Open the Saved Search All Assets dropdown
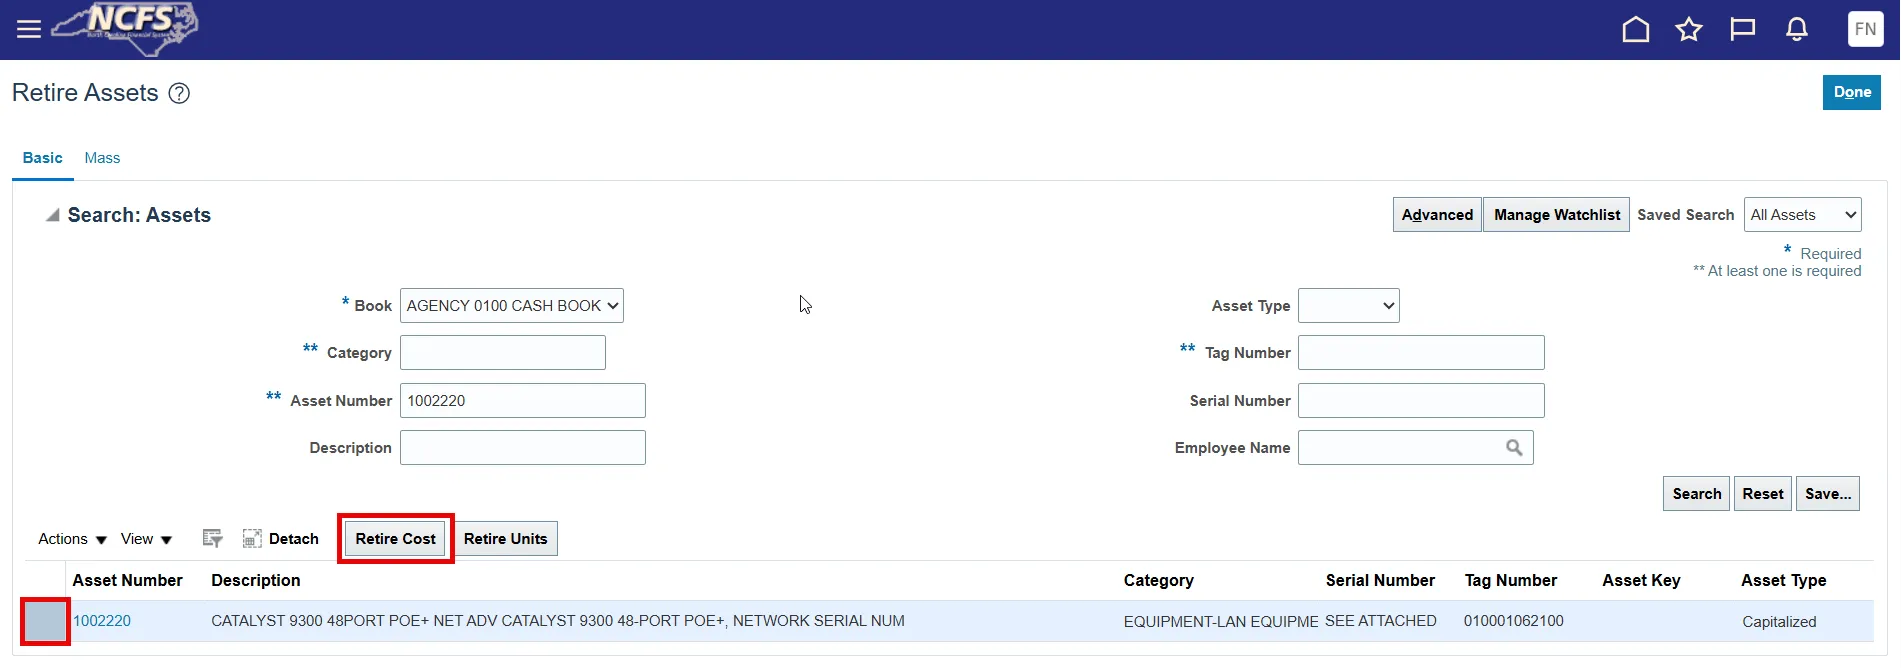This screenshot has height=668, width=1901. coord(1802,214)
